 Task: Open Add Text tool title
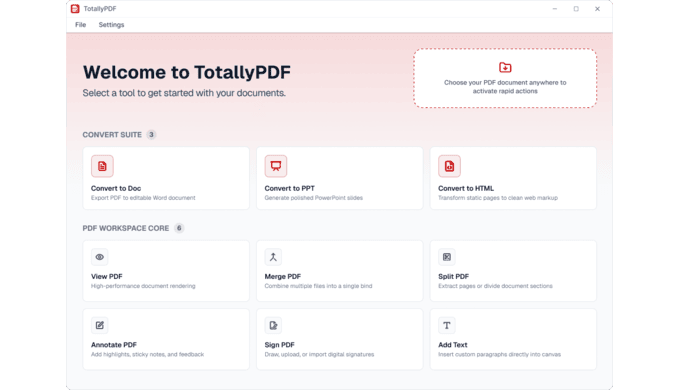tap(452, 345)
